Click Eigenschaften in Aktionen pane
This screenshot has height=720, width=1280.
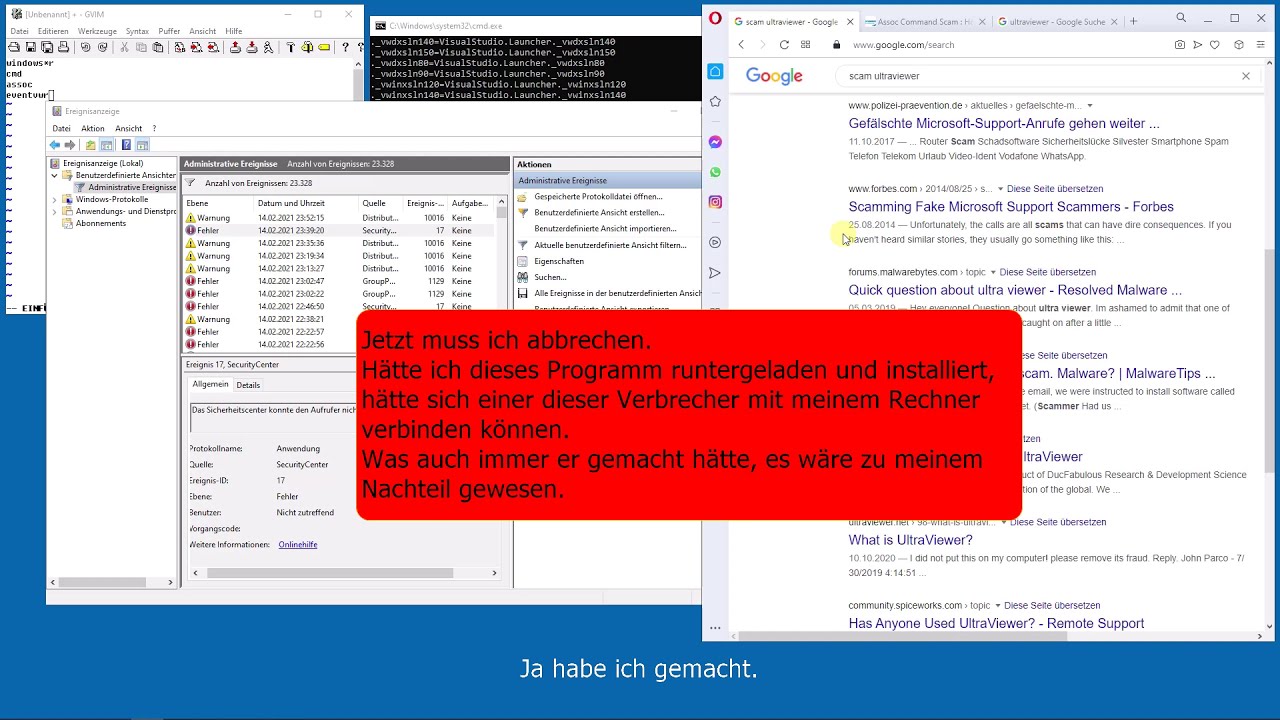(x=559, y=261)
